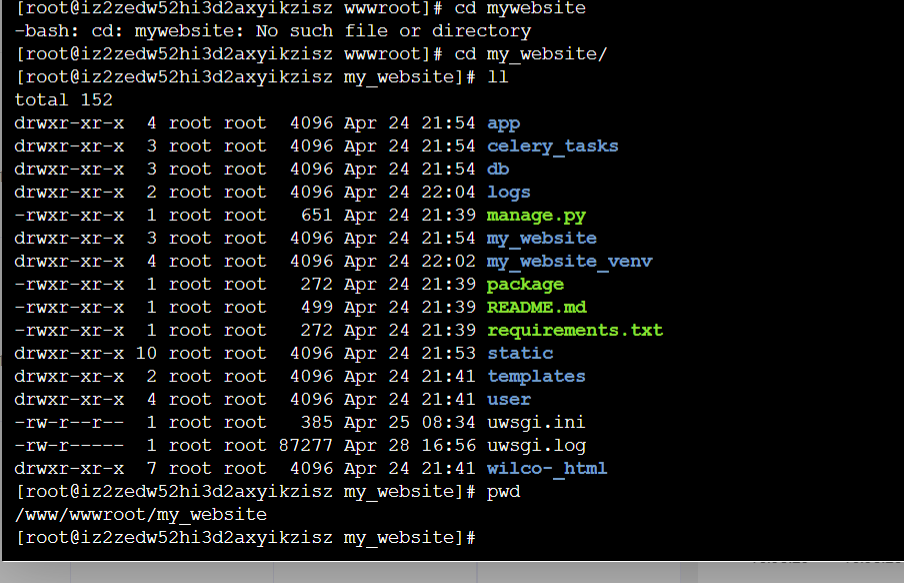Click the 'Apr 28 16:56' timestamp
Image resolution: width=904 pixels, height=583 pixels.
(410, 446)
